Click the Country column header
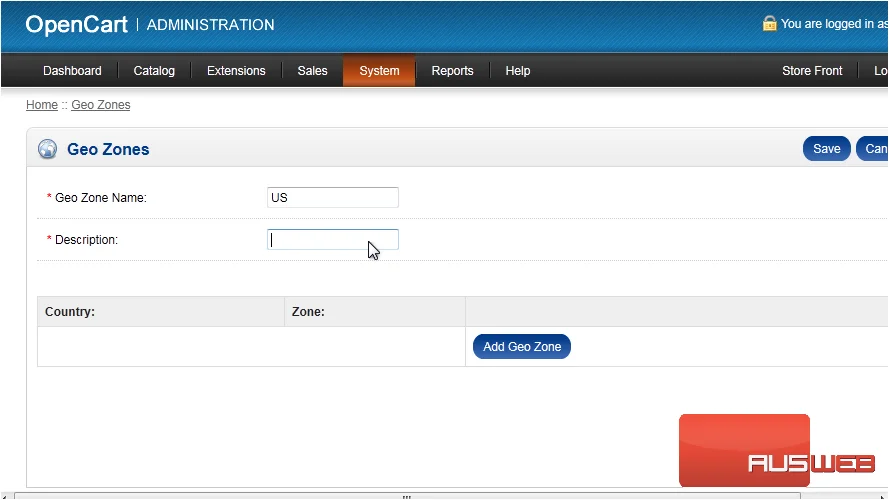Screen dimensions: 889x500 click(70, 312)
